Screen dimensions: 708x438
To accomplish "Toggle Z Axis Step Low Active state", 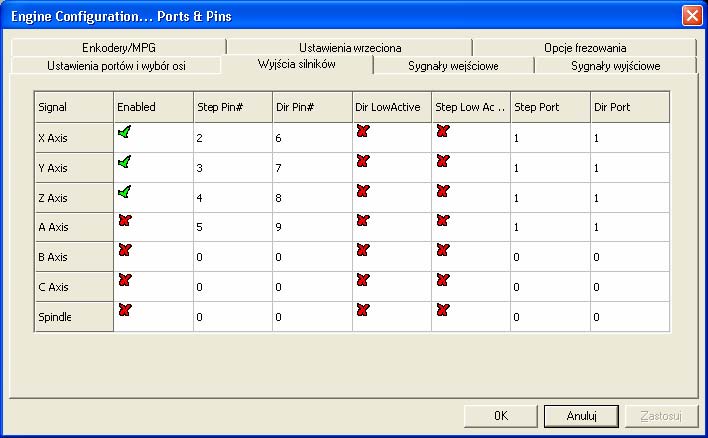I will (443, 191).
